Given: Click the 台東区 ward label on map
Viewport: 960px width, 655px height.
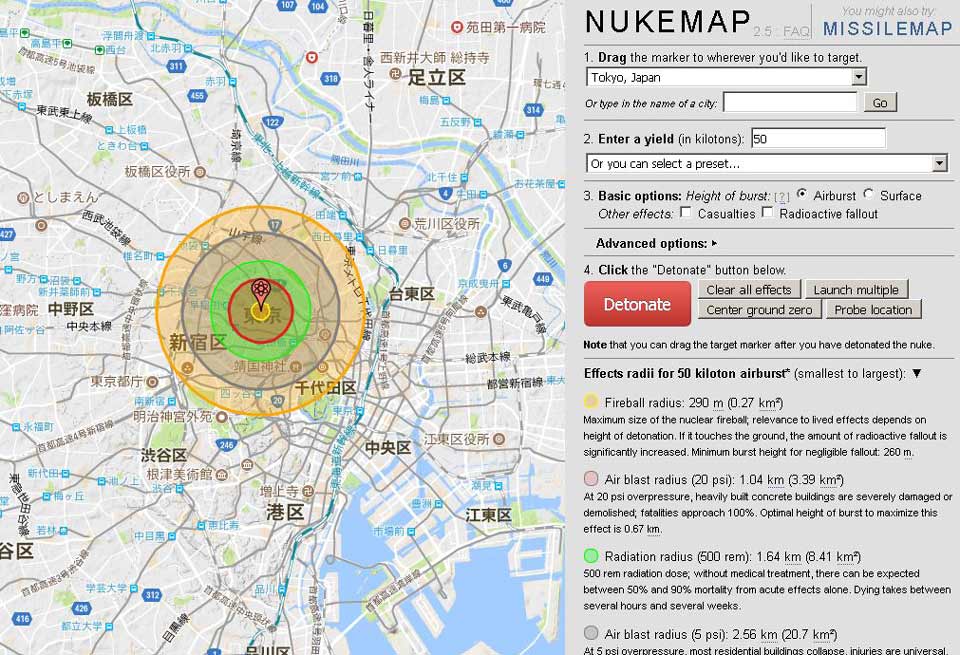Looking at the screenshot, I should [411, 294].
